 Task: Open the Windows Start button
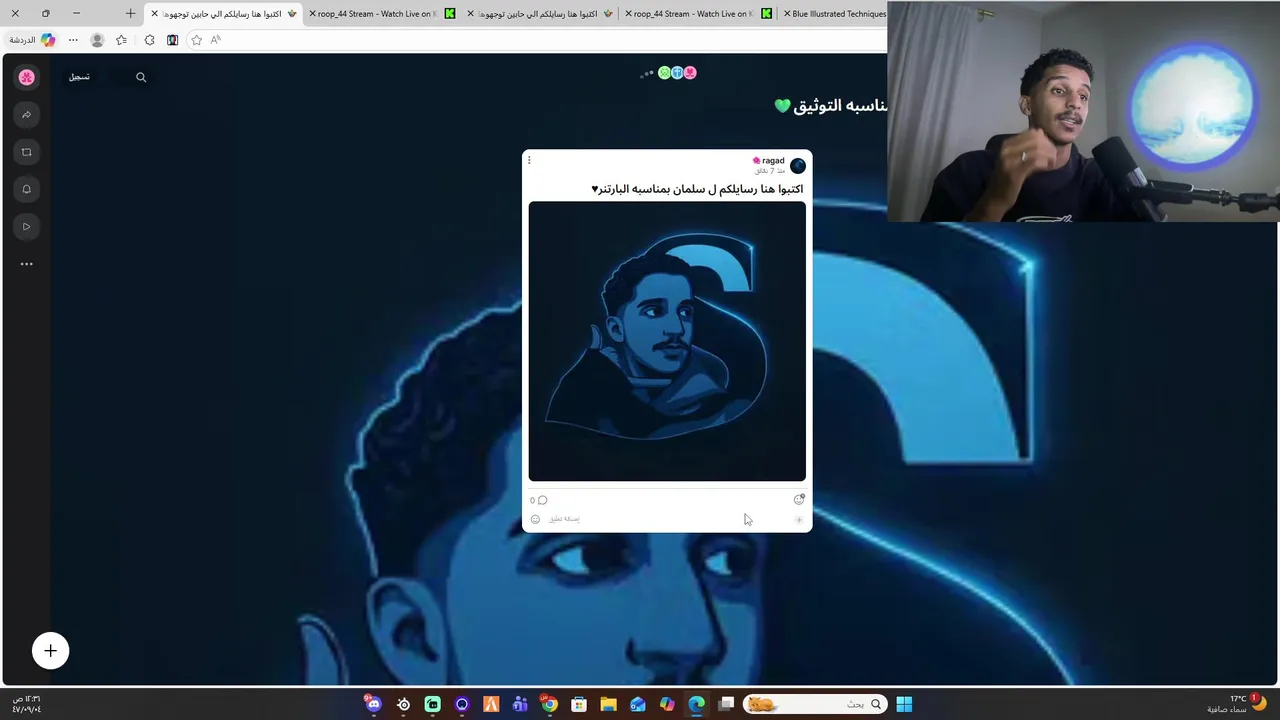coord(904,704)
